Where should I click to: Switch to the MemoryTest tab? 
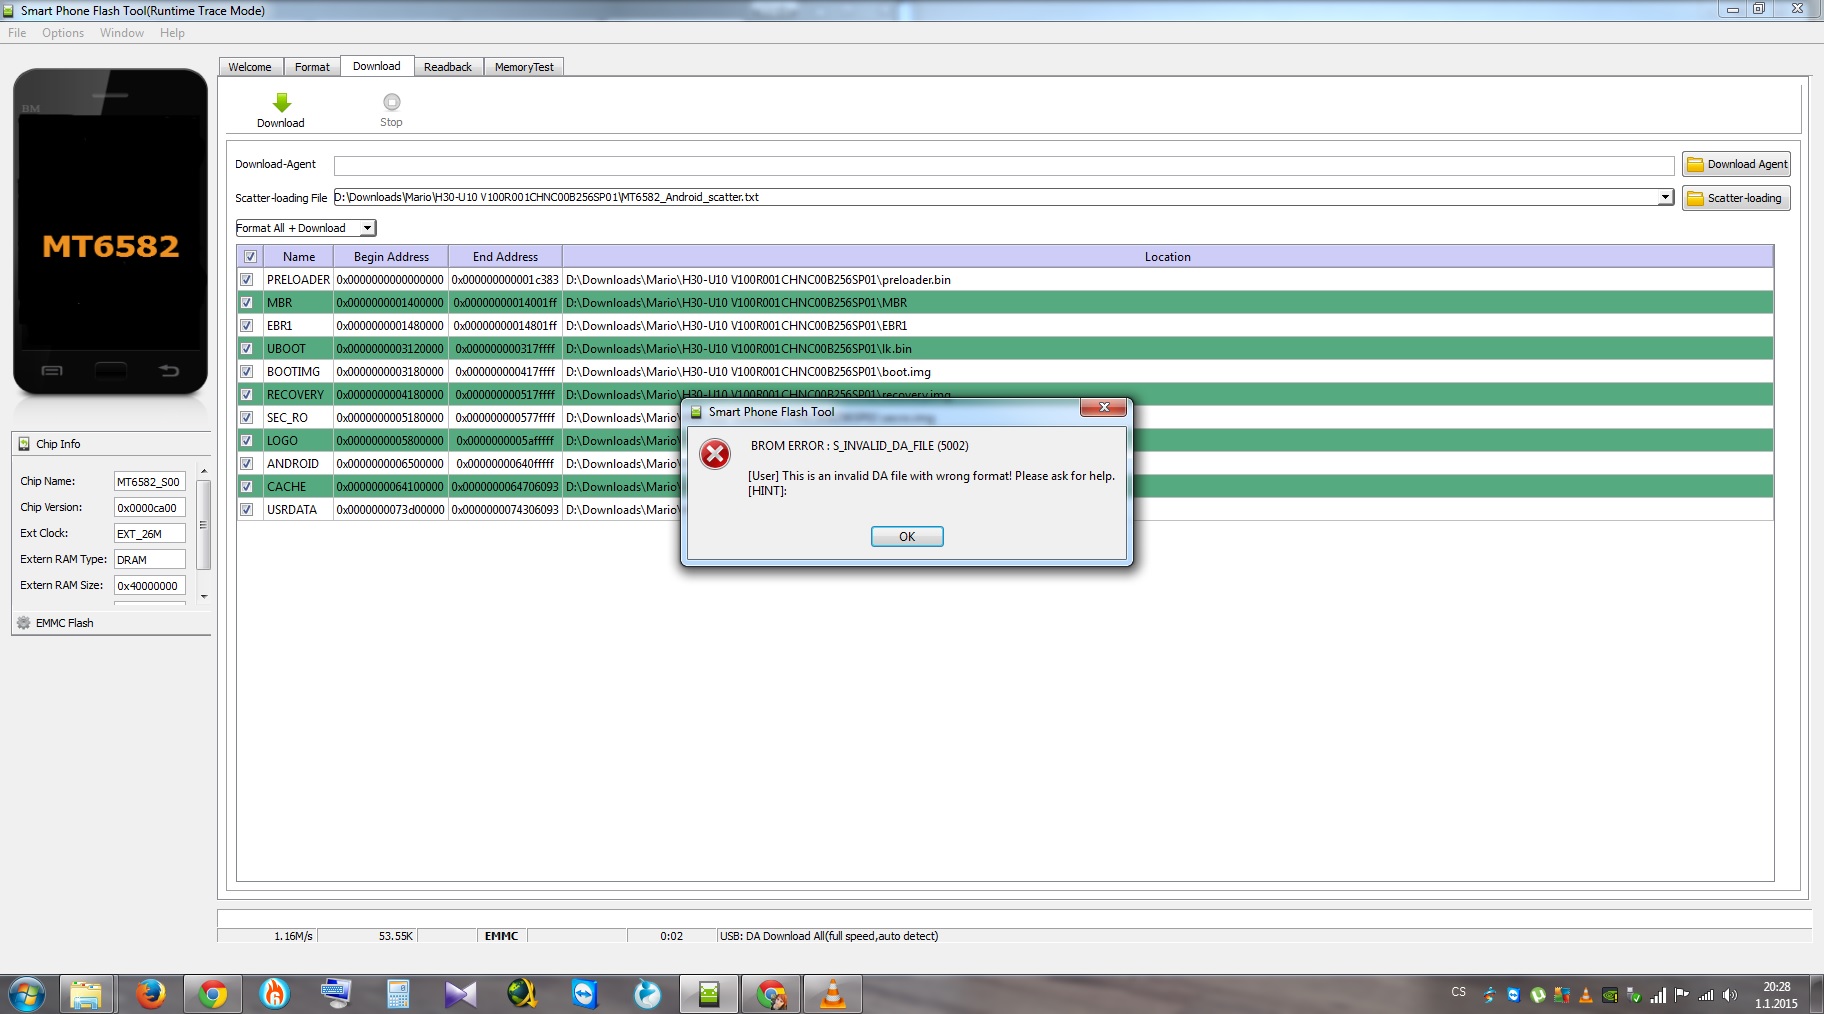pos(523,67)
